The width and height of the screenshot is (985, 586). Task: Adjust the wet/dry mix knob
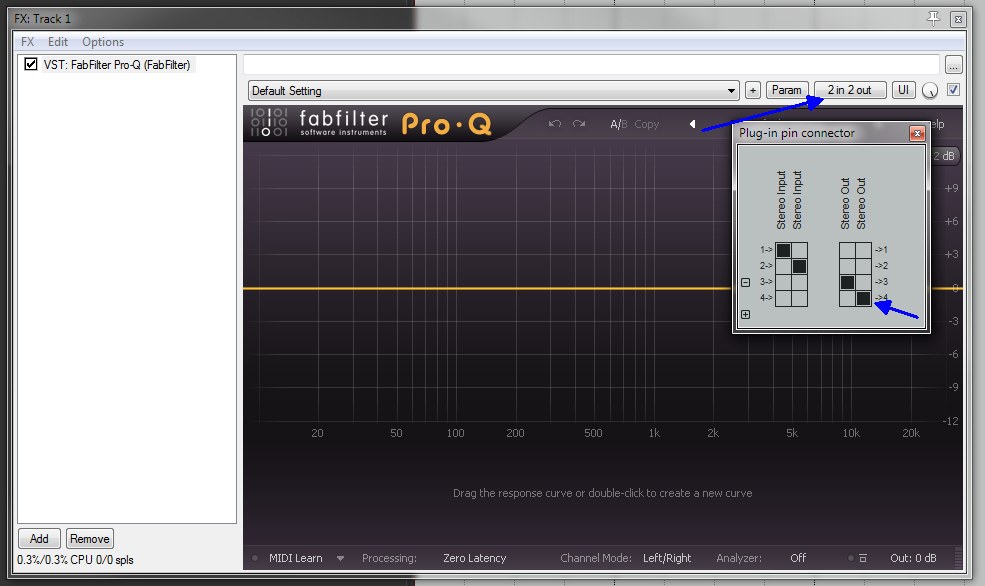click(x=930, y=90)
